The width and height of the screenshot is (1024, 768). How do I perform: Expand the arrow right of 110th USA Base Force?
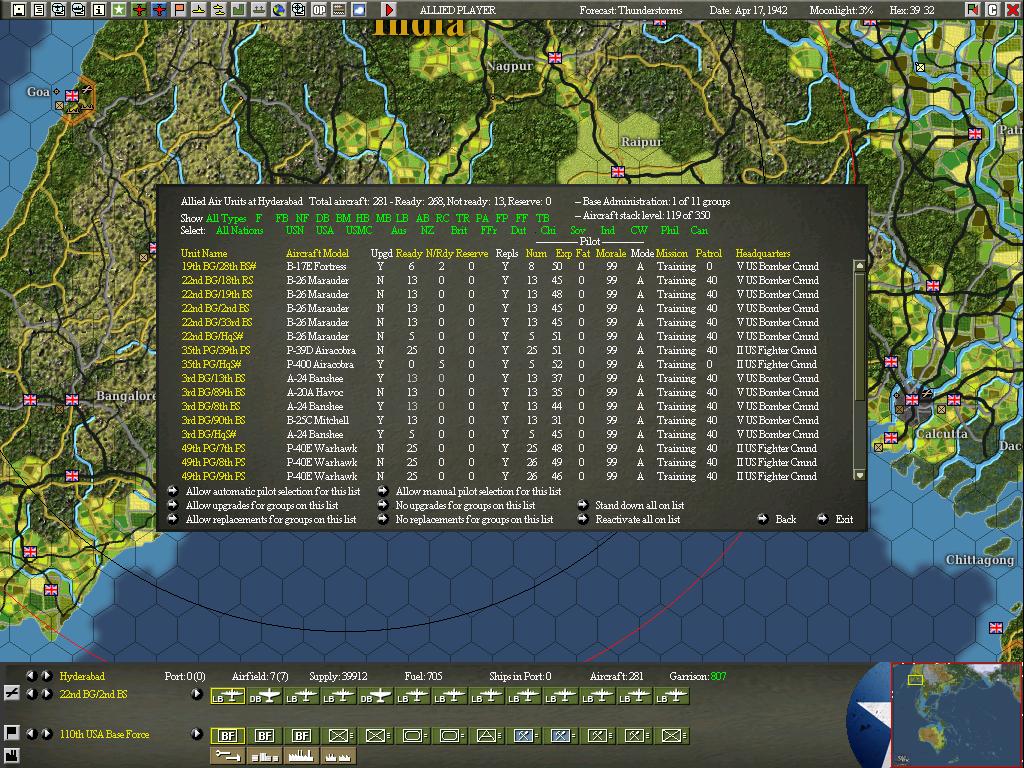pos(196,733)
